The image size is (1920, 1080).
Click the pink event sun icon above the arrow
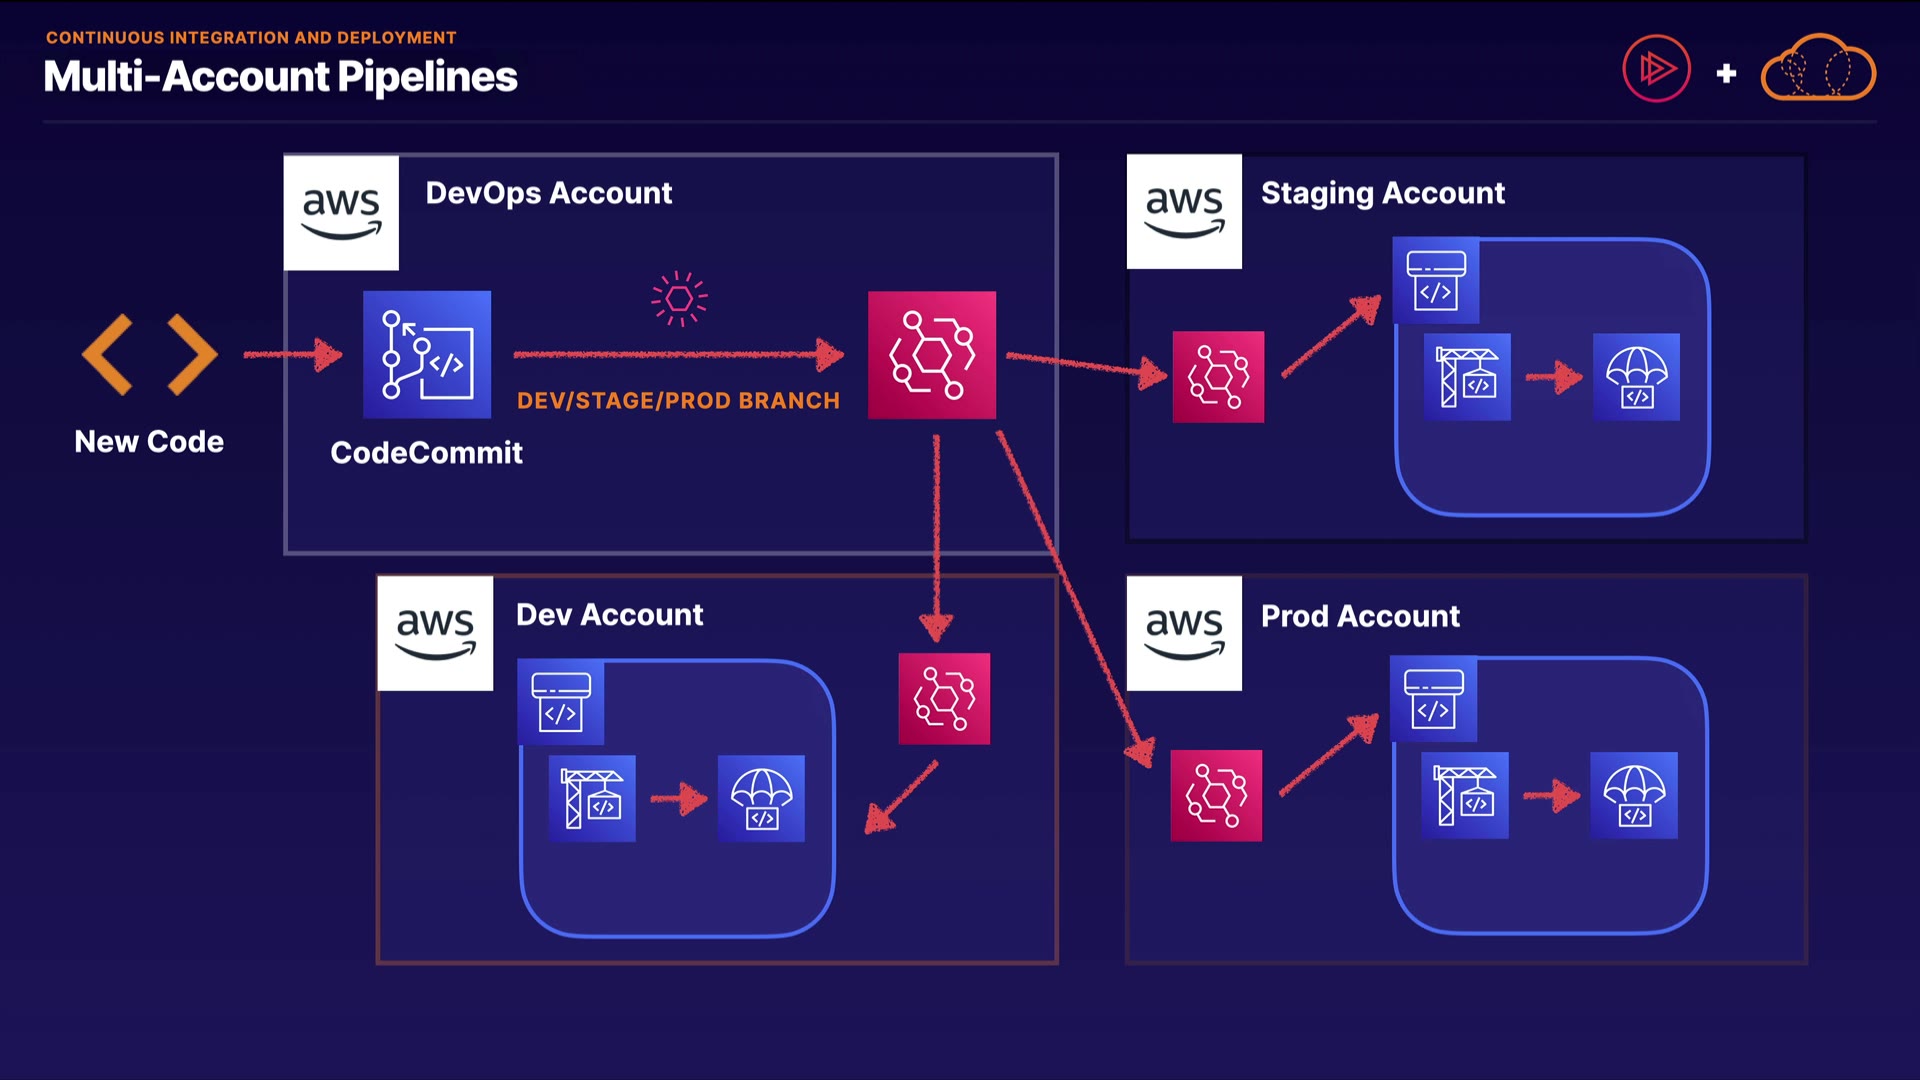pos(679,298)
